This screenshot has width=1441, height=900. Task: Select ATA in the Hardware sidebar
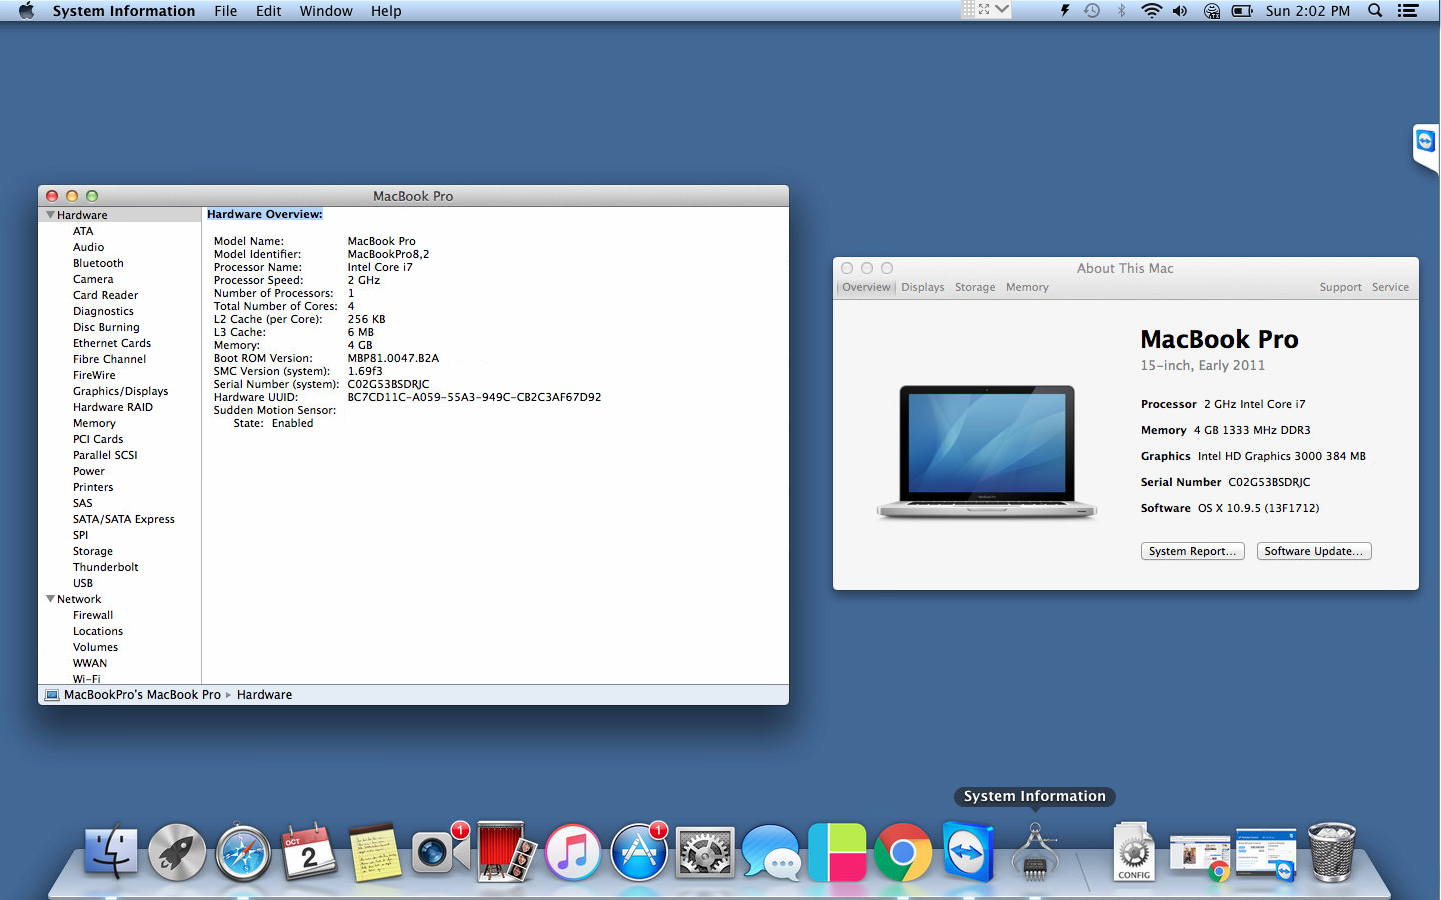pos(83,231)
